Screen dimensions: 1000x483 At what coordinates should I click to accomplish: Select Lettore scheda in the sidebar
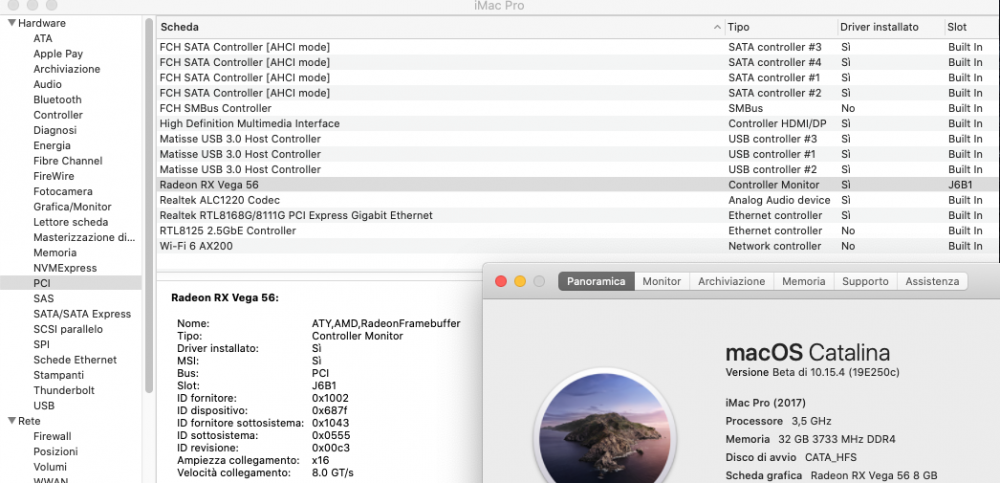71,222
